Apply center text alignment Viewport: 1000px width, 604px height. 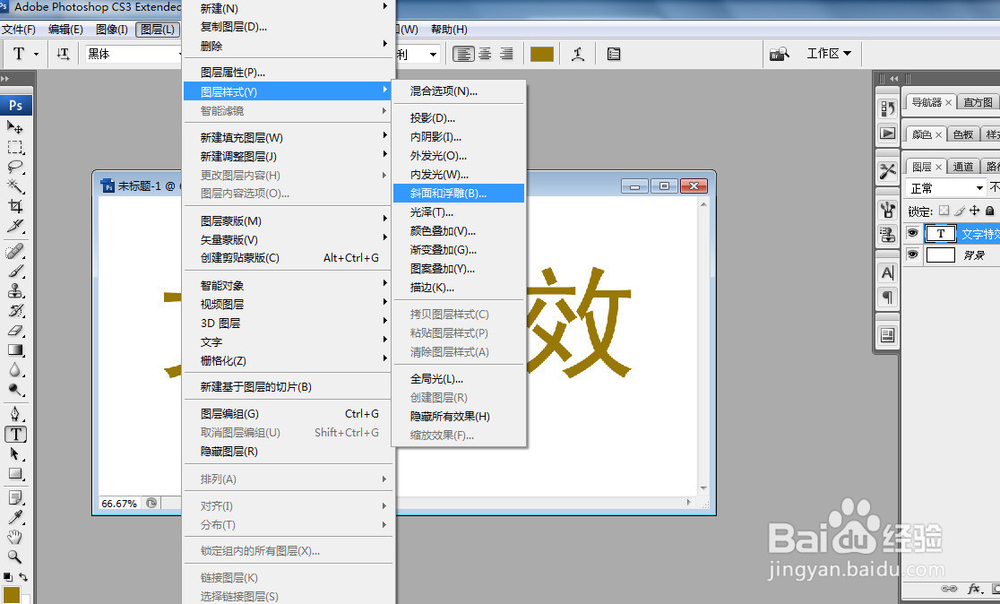pos(486,54)
